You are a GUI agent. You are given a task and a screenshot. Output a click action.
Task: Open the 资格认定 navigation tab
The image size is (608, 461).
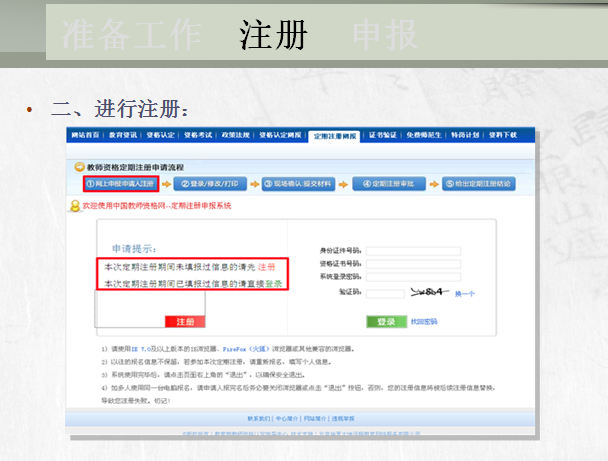pyautogui.click(x=160, y=135)
